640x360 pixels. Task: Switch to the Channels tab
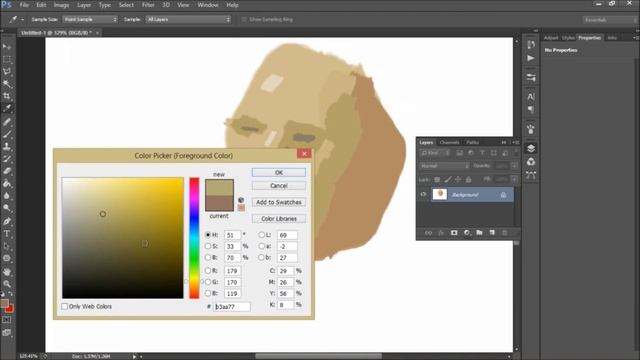(449, 142)
